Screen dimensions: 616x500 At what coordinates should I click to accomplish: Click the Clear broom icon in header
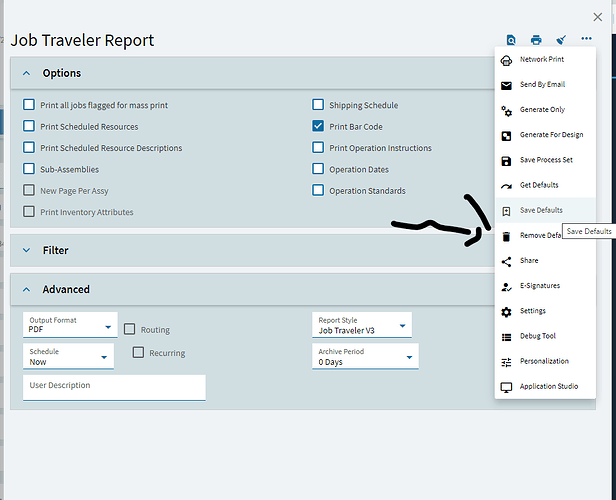[x=561, y=40]
